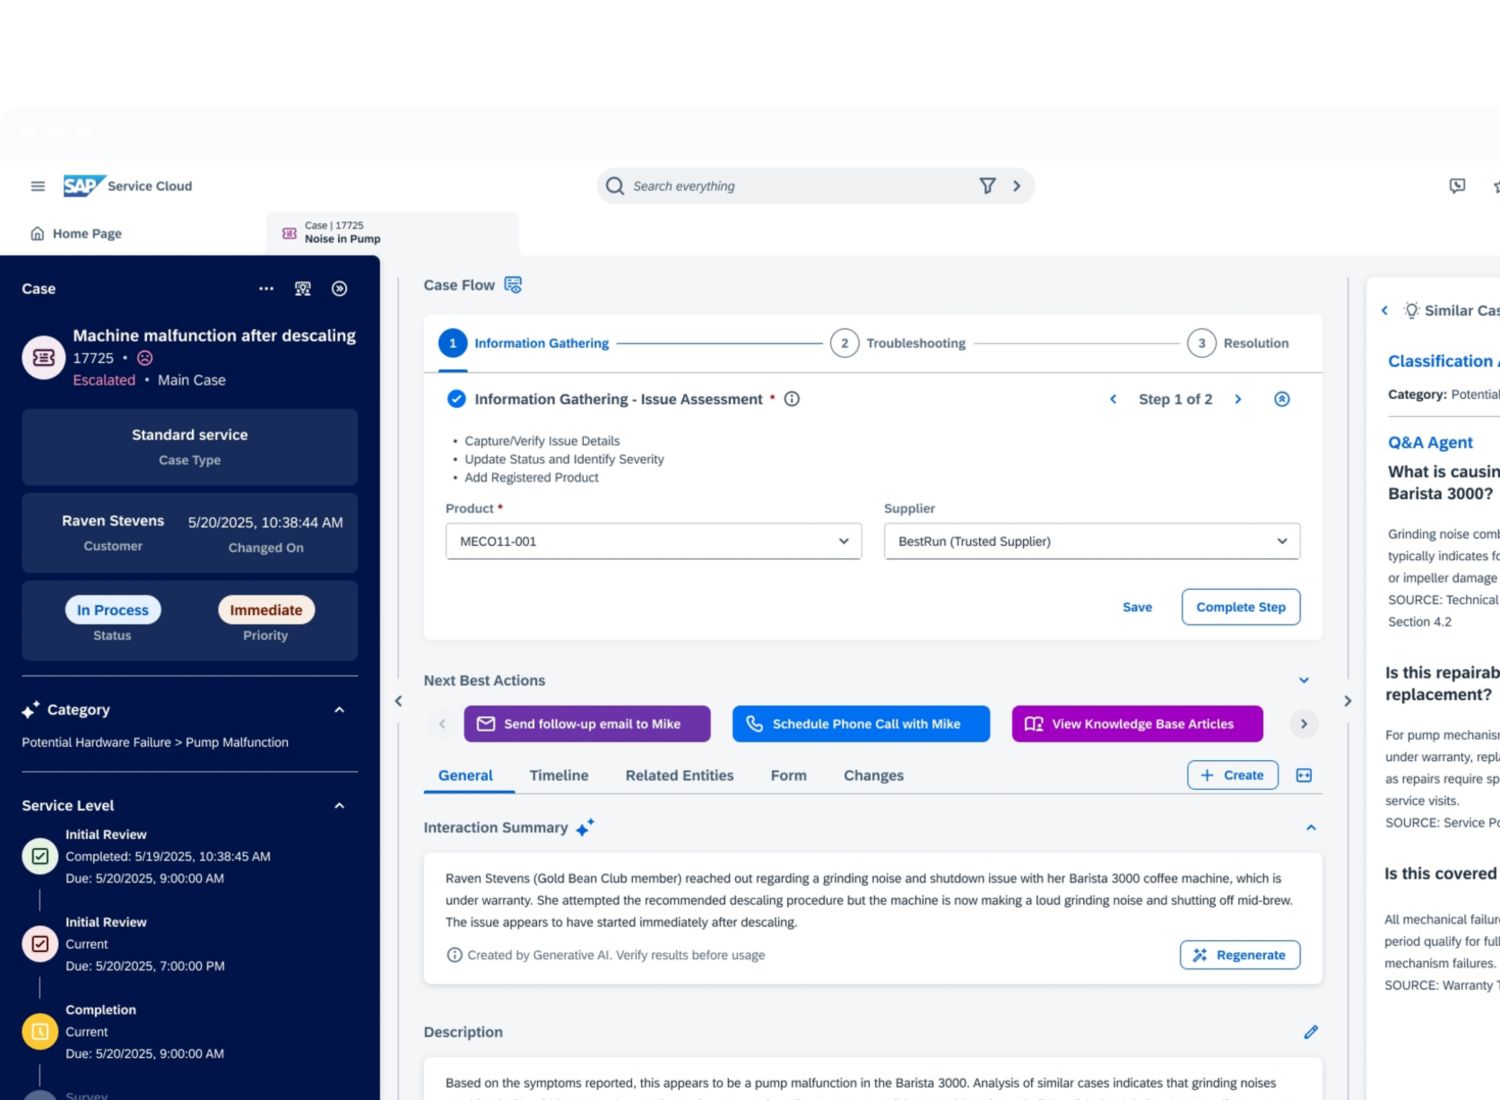Toggle the Issue Assessment completed checkmark

pos(456,399)
